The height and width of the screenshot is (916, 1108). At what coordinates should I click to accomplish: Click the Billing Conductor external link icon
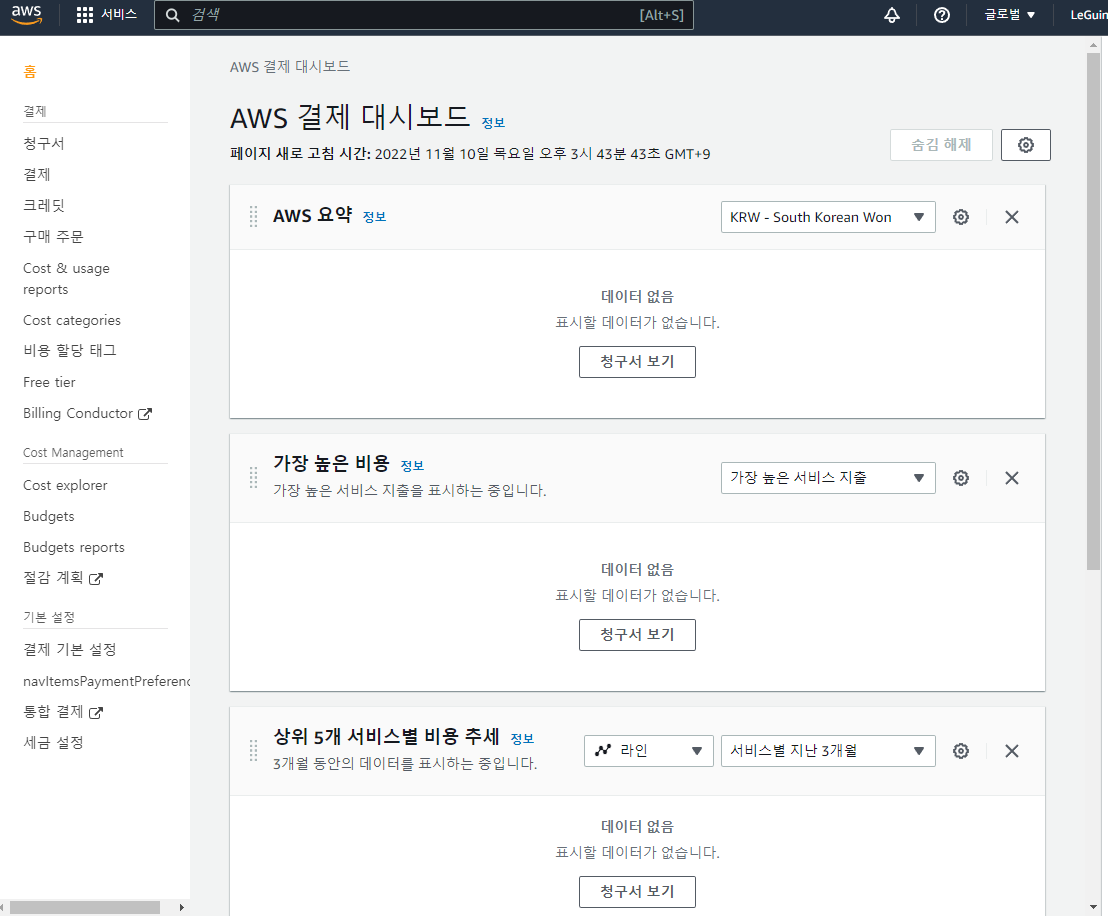tap(145, 414)
